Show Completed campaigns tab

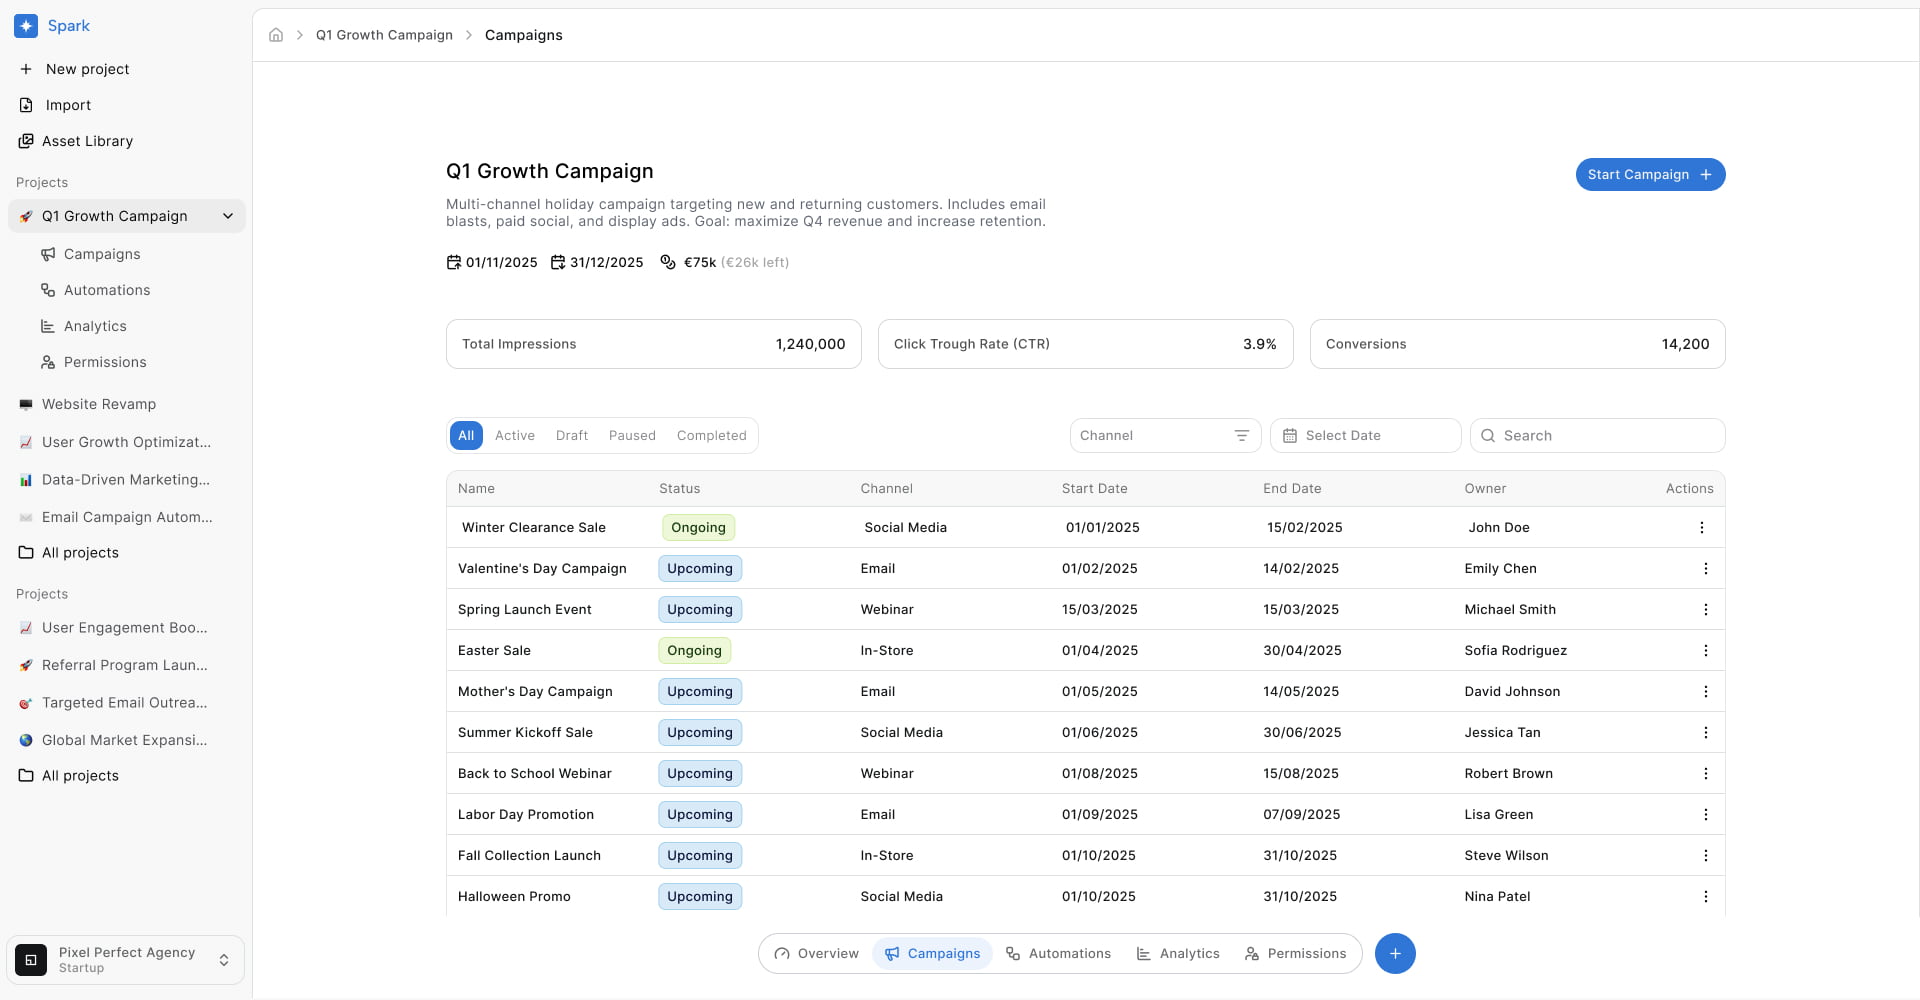click(712, 436)
